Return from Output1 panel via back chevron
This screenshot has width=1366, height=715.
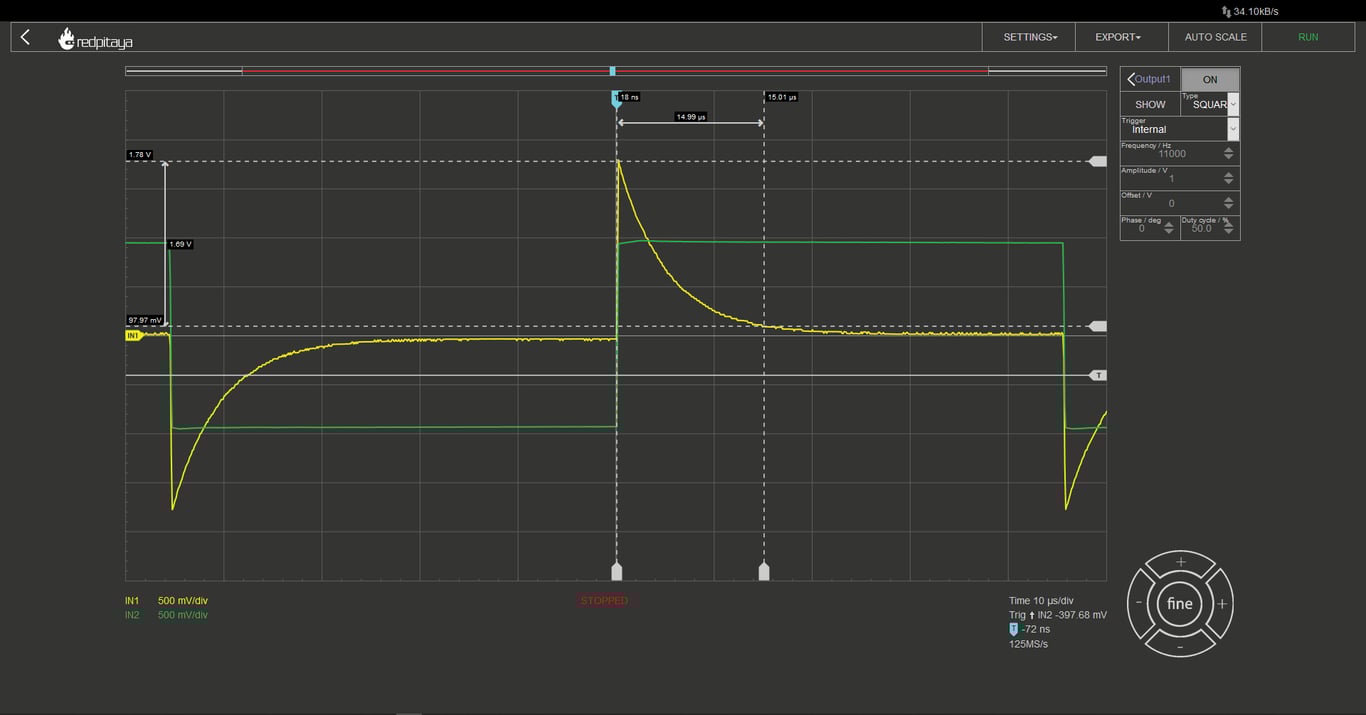(1131, 79)
